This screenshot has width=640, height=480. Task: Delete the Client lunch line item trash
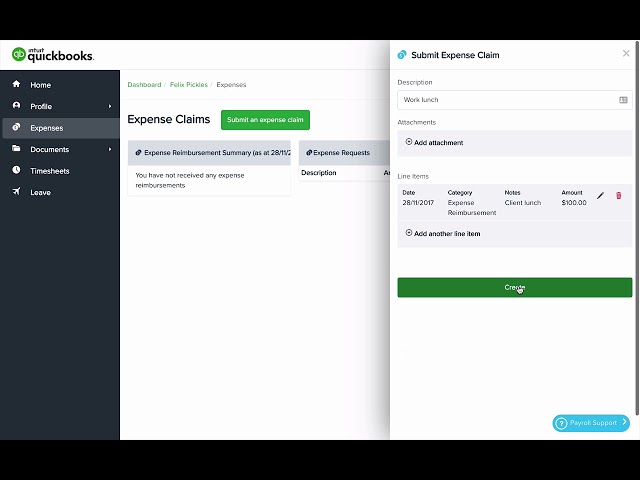click(x=618, y=196)
